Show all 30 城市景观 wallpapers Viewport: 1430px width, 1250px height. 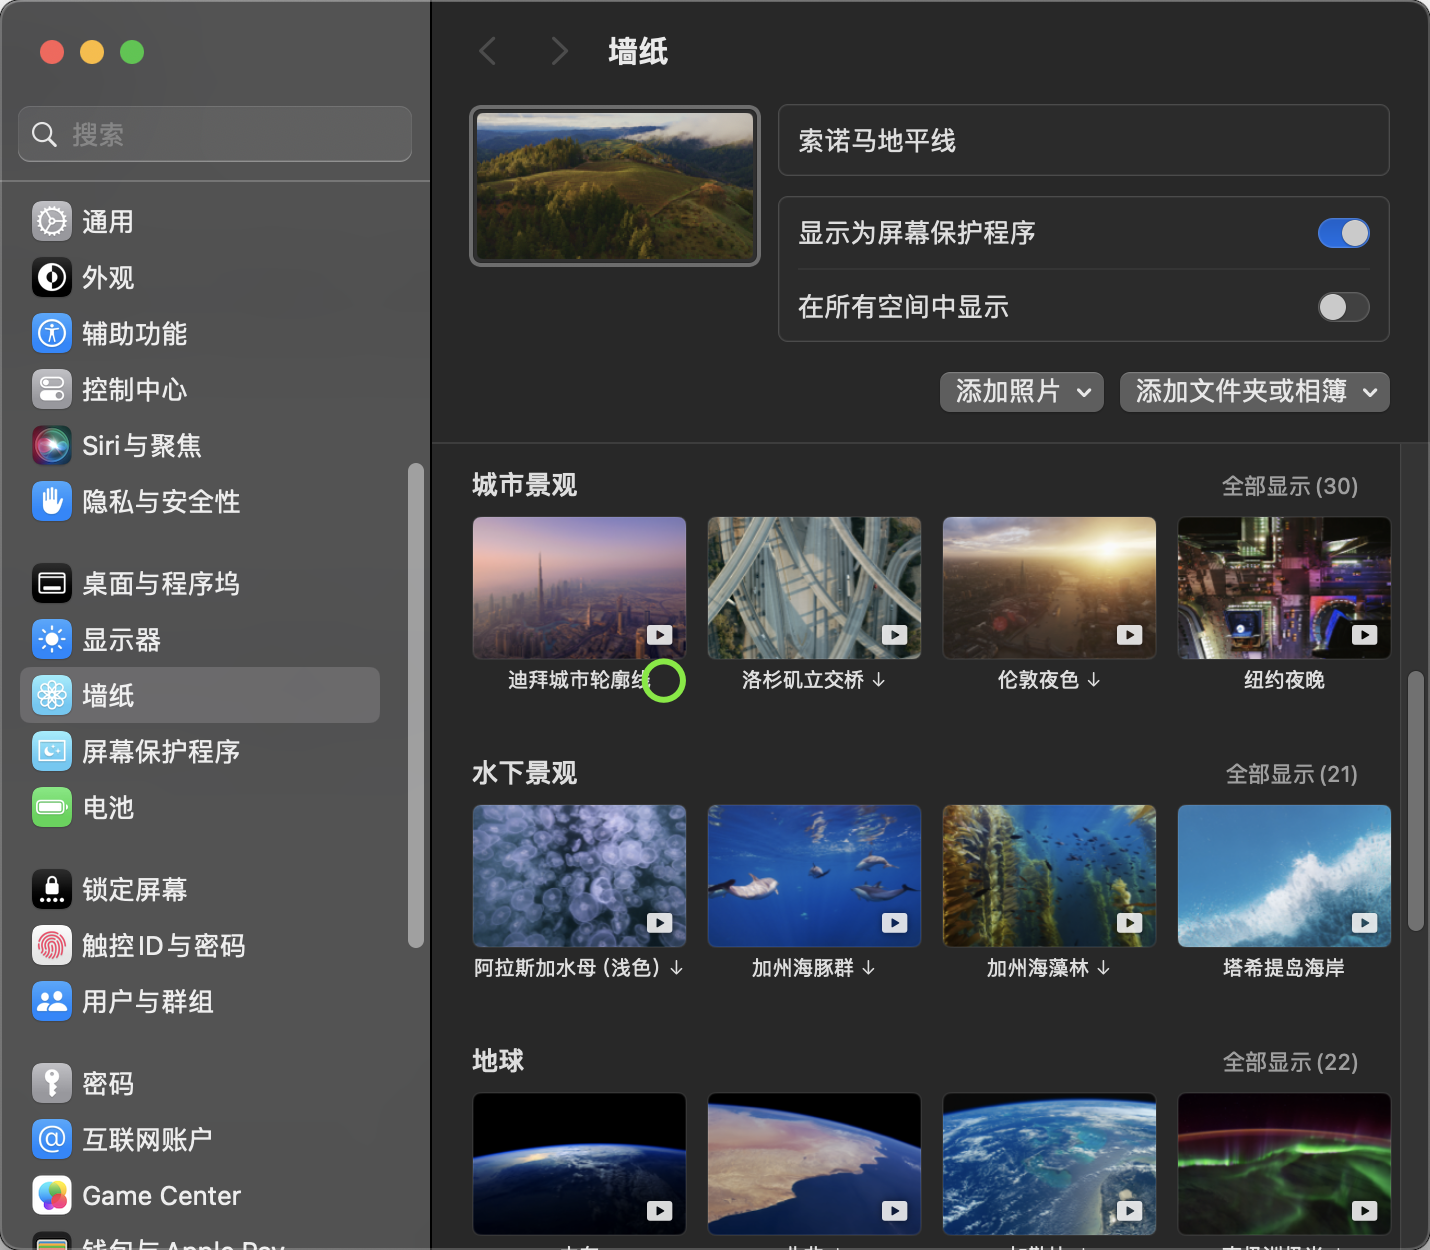tap(1289, 486)
